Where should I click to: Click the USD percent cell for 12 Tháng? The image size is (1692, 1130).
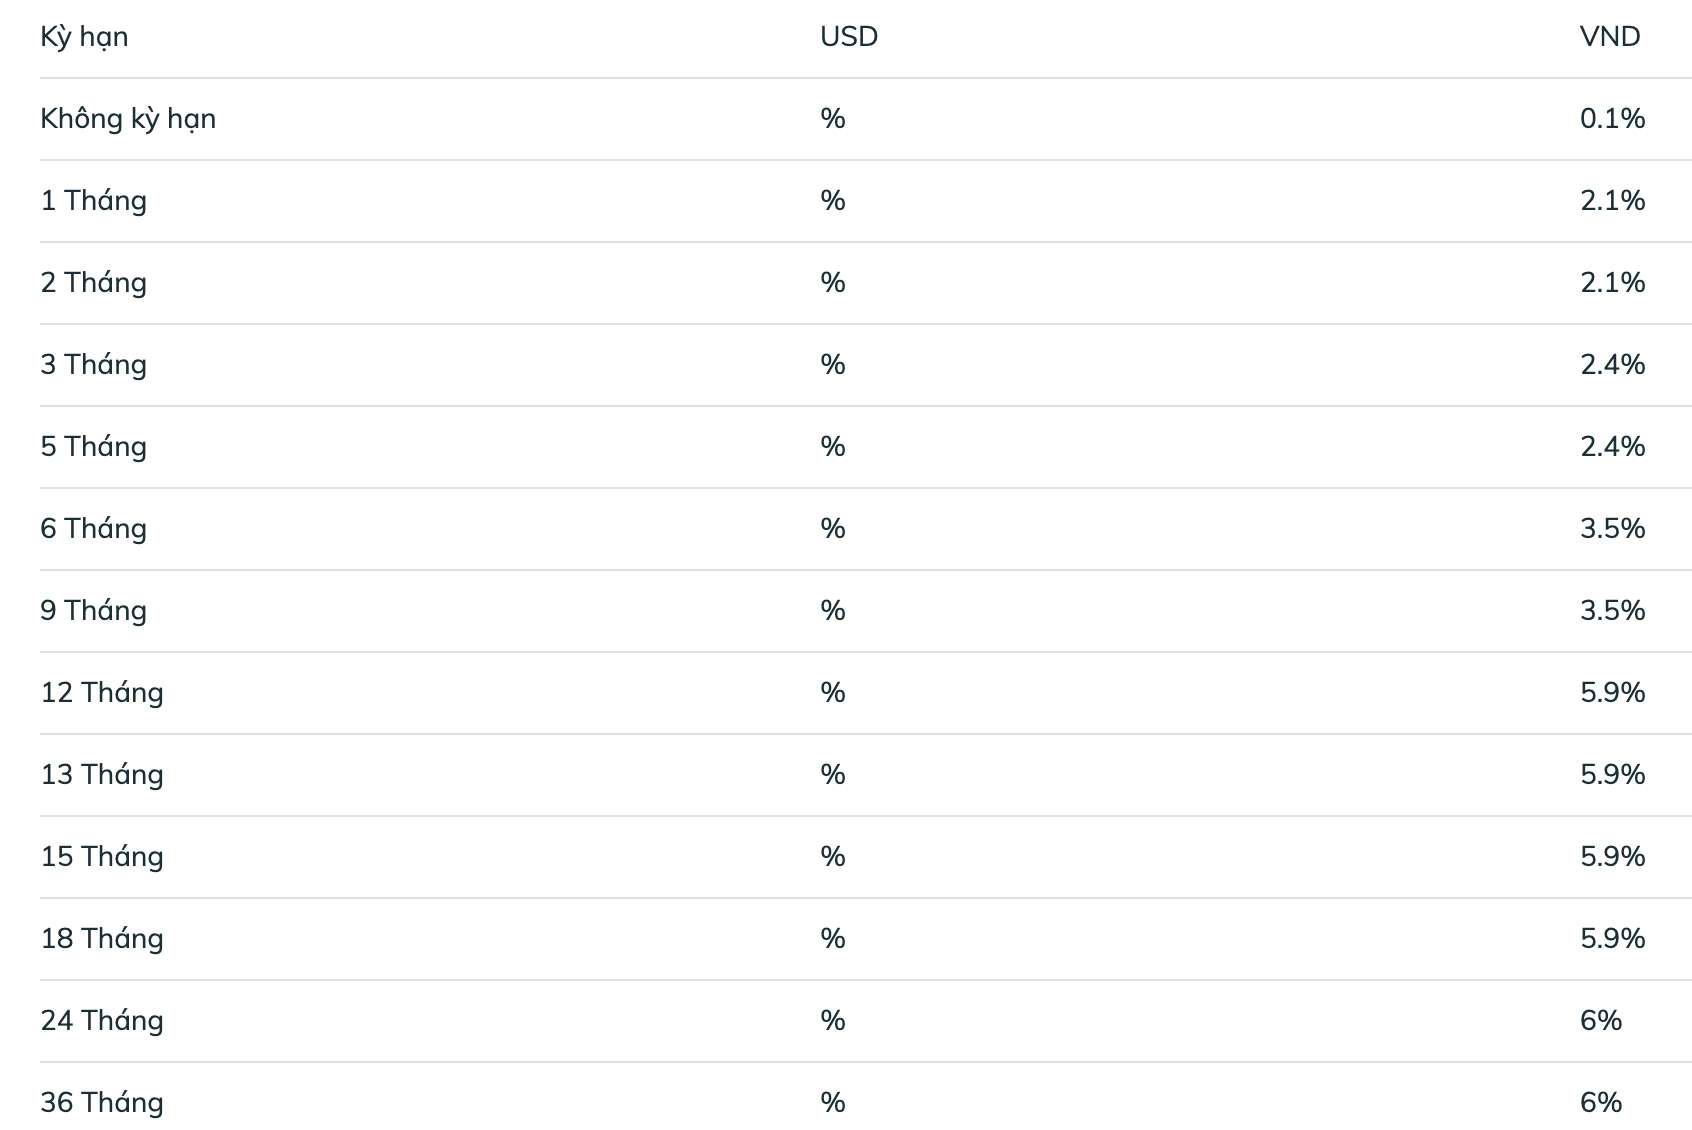click(833, 692)
